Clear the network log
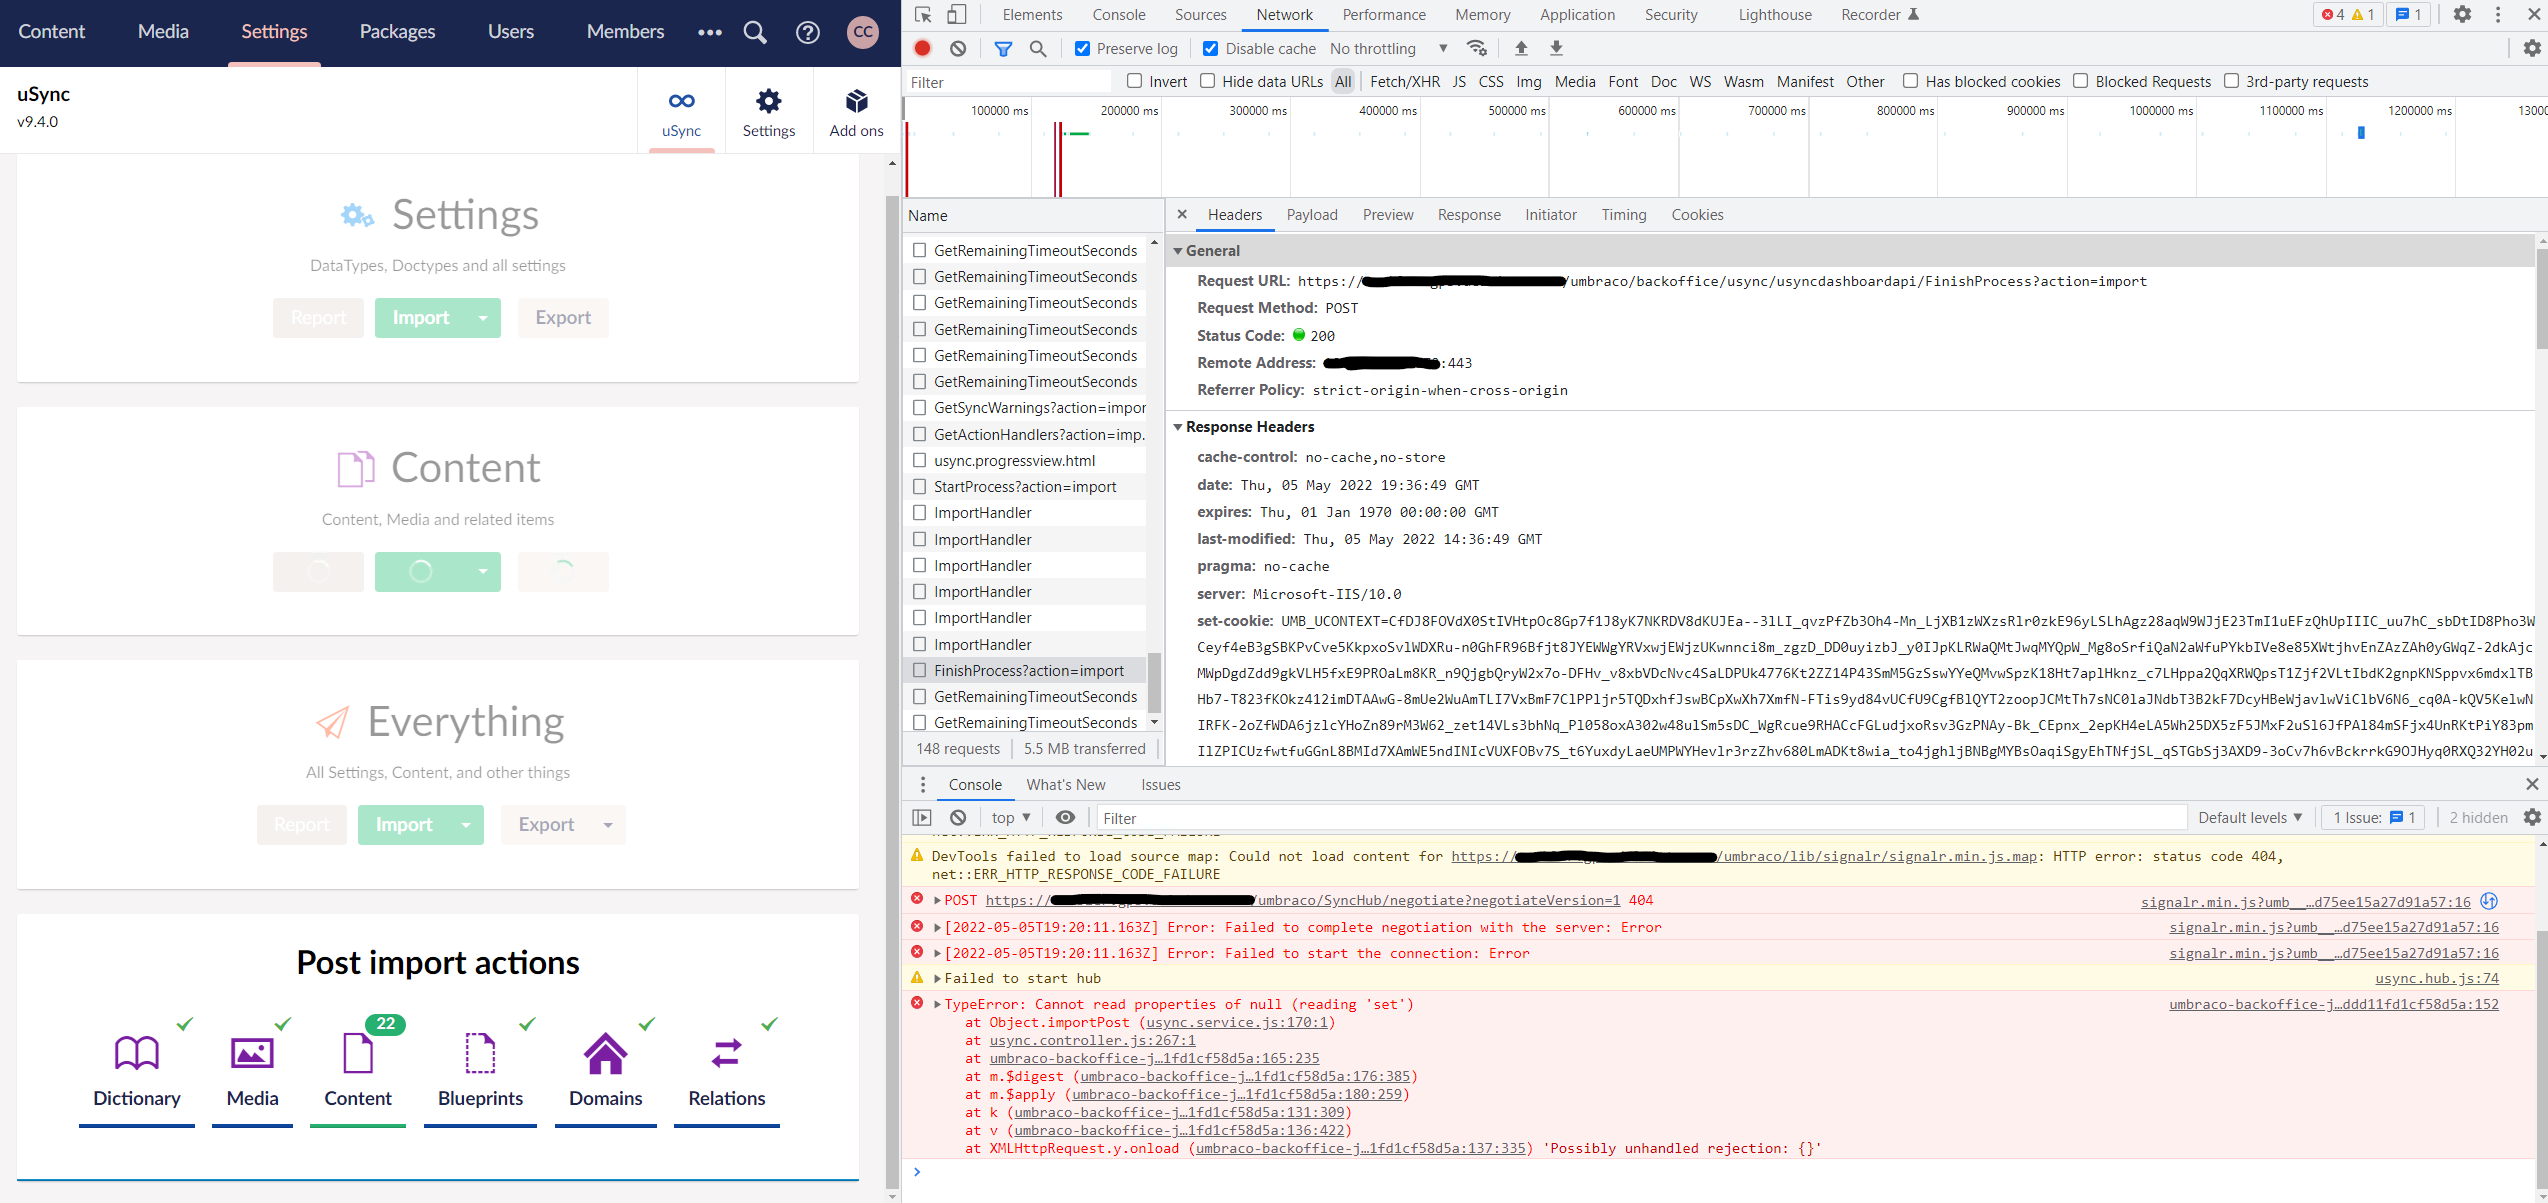2548x1203 pixels. [x=958, y=48]
